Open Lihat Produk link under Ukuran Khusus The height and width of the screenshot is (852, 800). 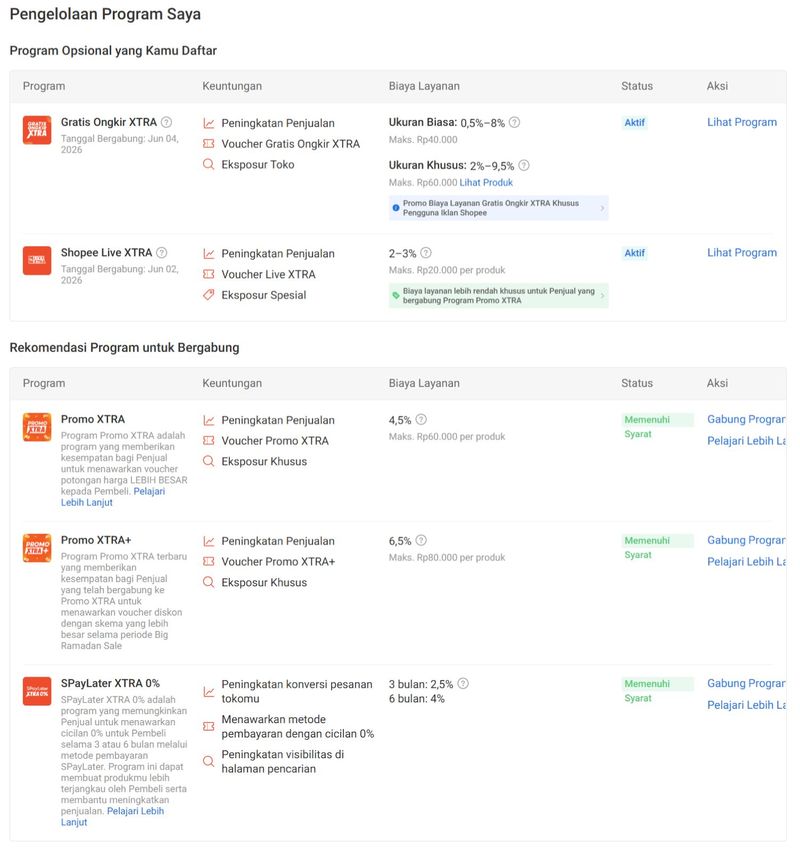(486, 183)
